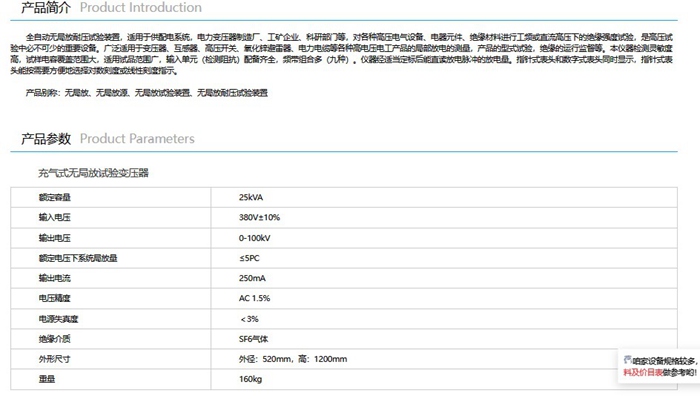This screenshot has height=399, width=700.
Task: Select the '380V±10%' value
Action: 259,217
